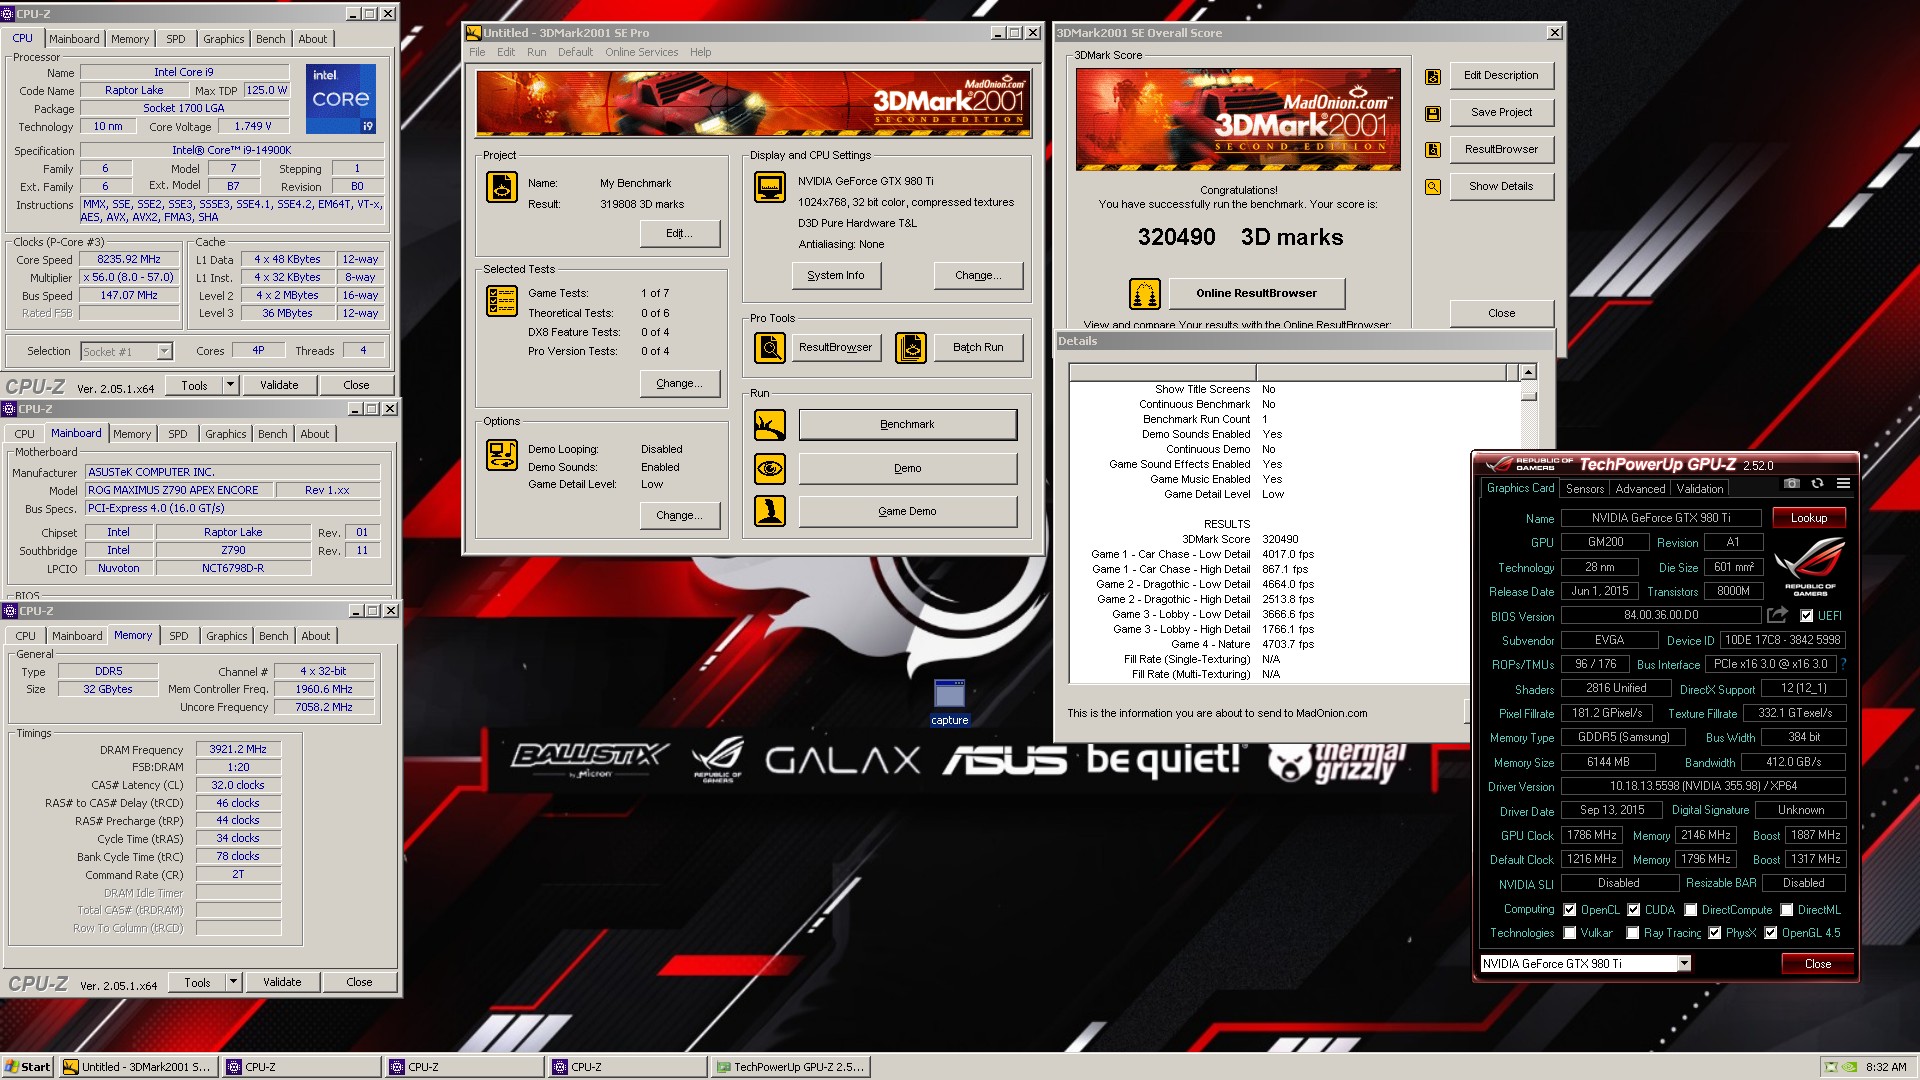1920x1080 pixels.
Task: Click the Show Details button
Action: click(x=1501, y=187)
